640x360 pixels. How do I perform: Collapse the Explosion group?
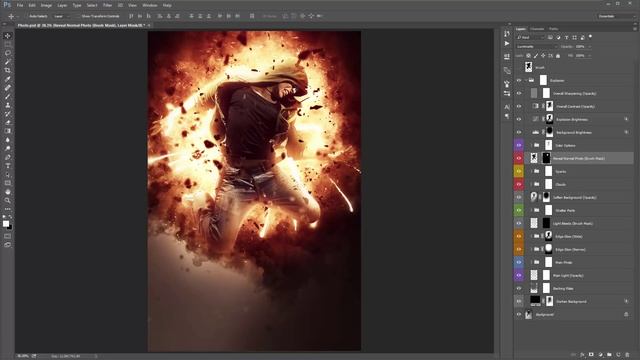coord(526,80)
